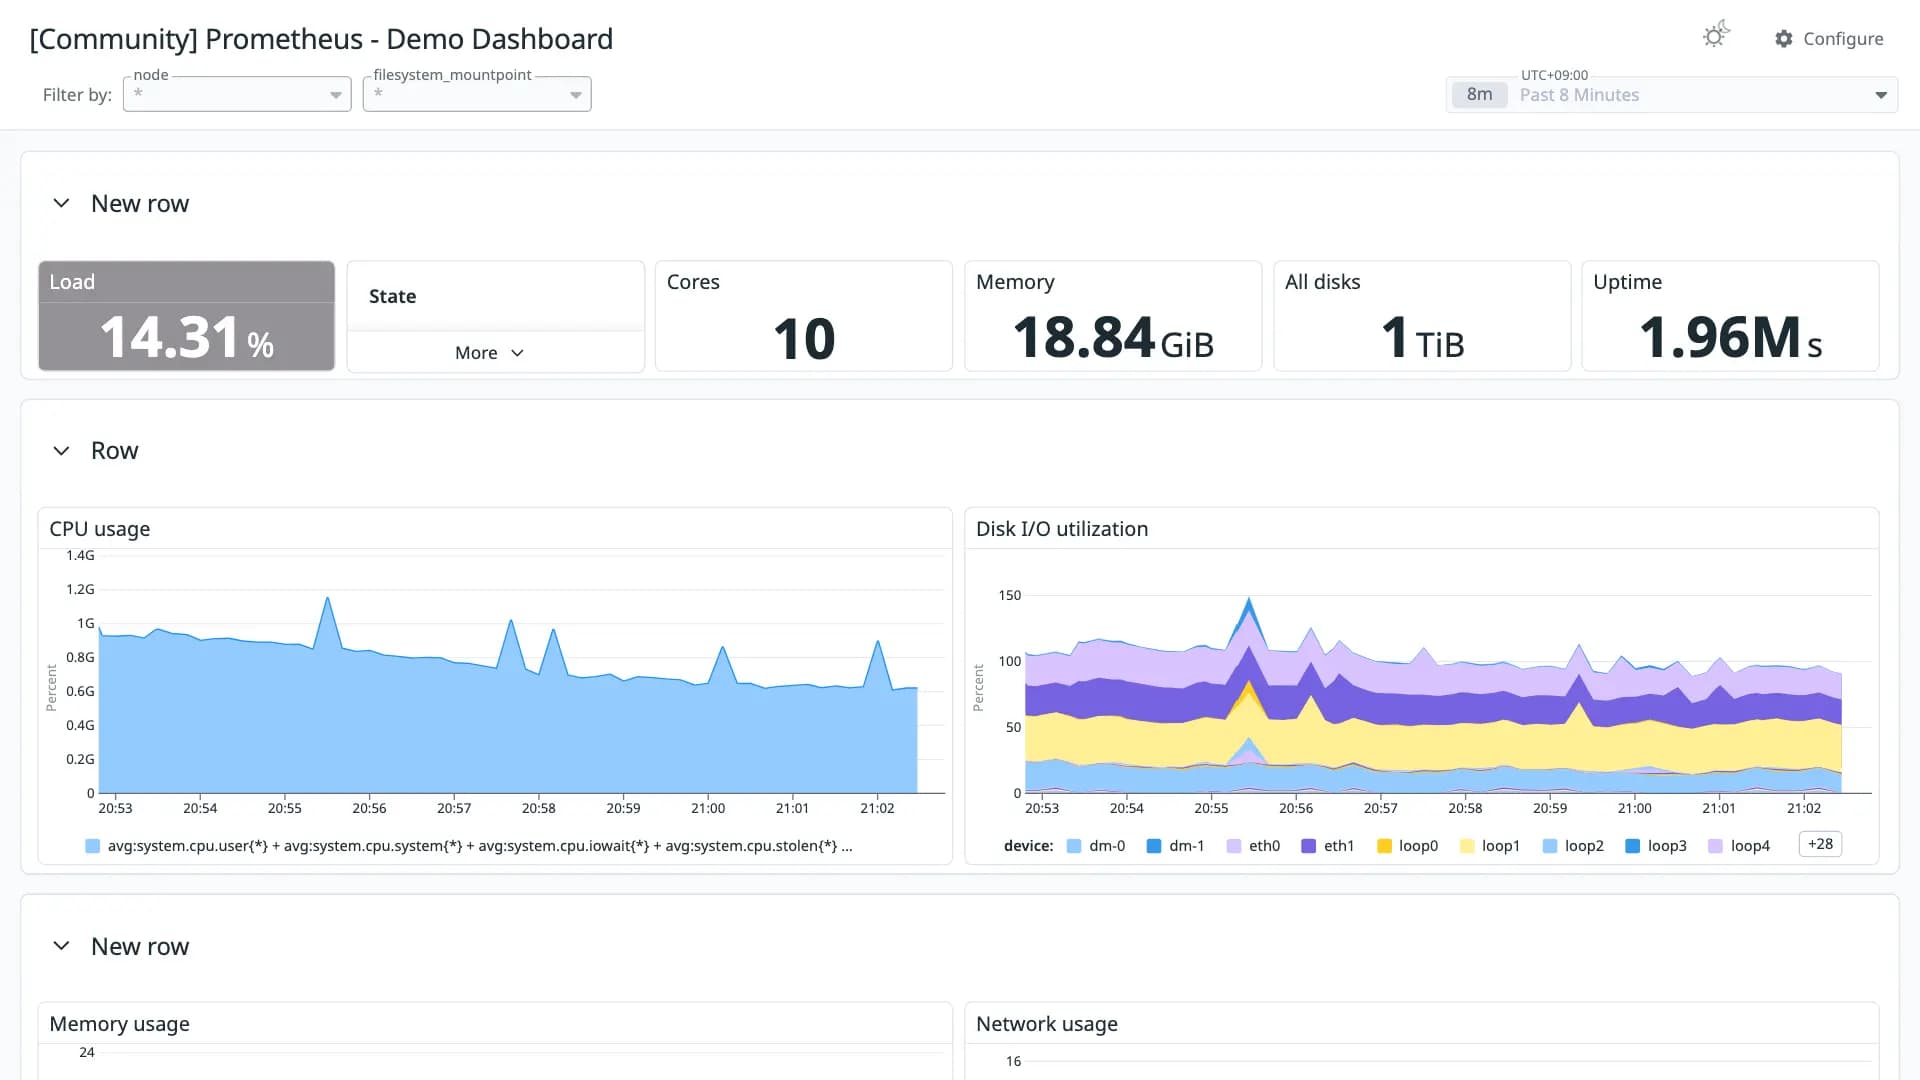Viewport: 1920px width, 1080px height.
Task: Click the Disk I/O peak near 20:55
Action: point(1248,600)
